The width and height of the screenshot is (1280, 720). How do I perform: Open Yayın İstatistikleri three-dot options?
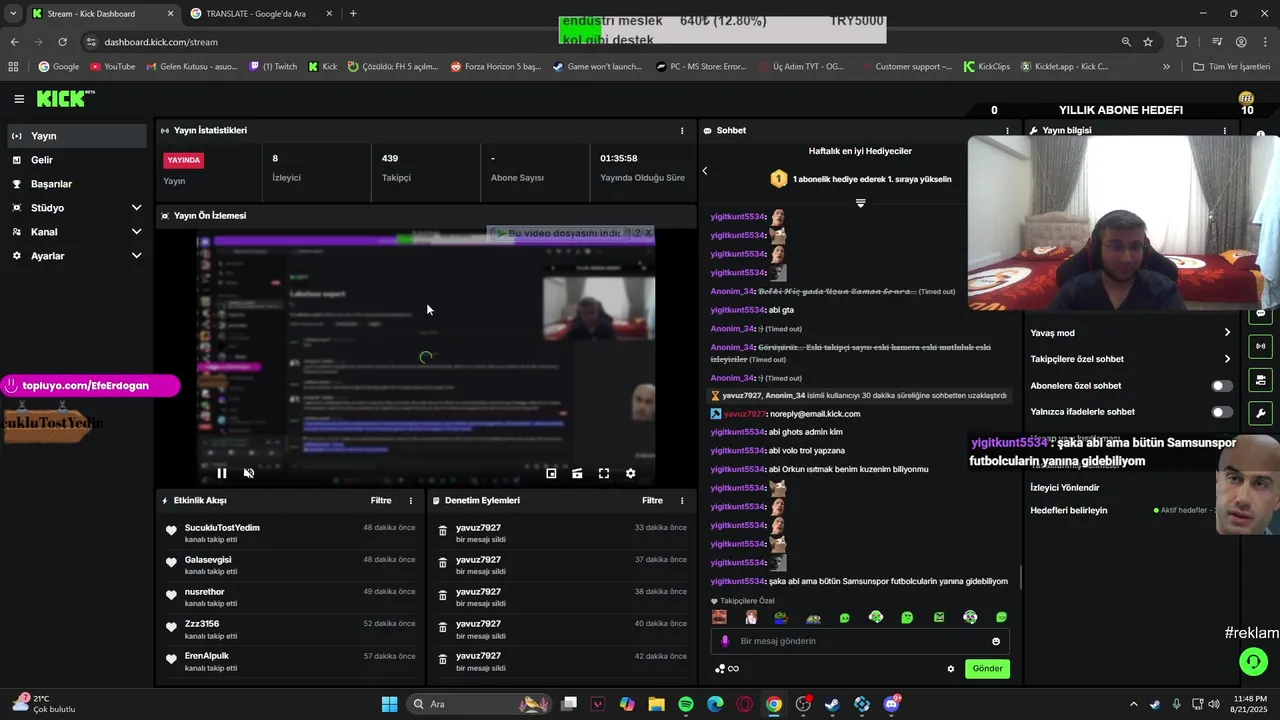point(682,131)
